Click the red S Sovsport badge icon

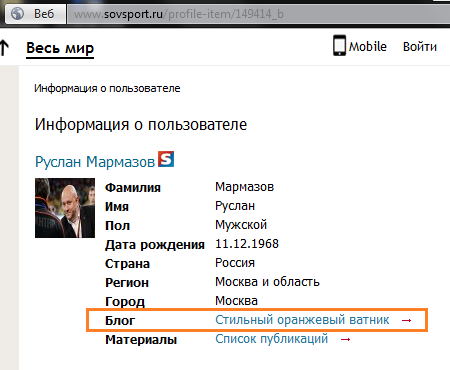(166, 159)
